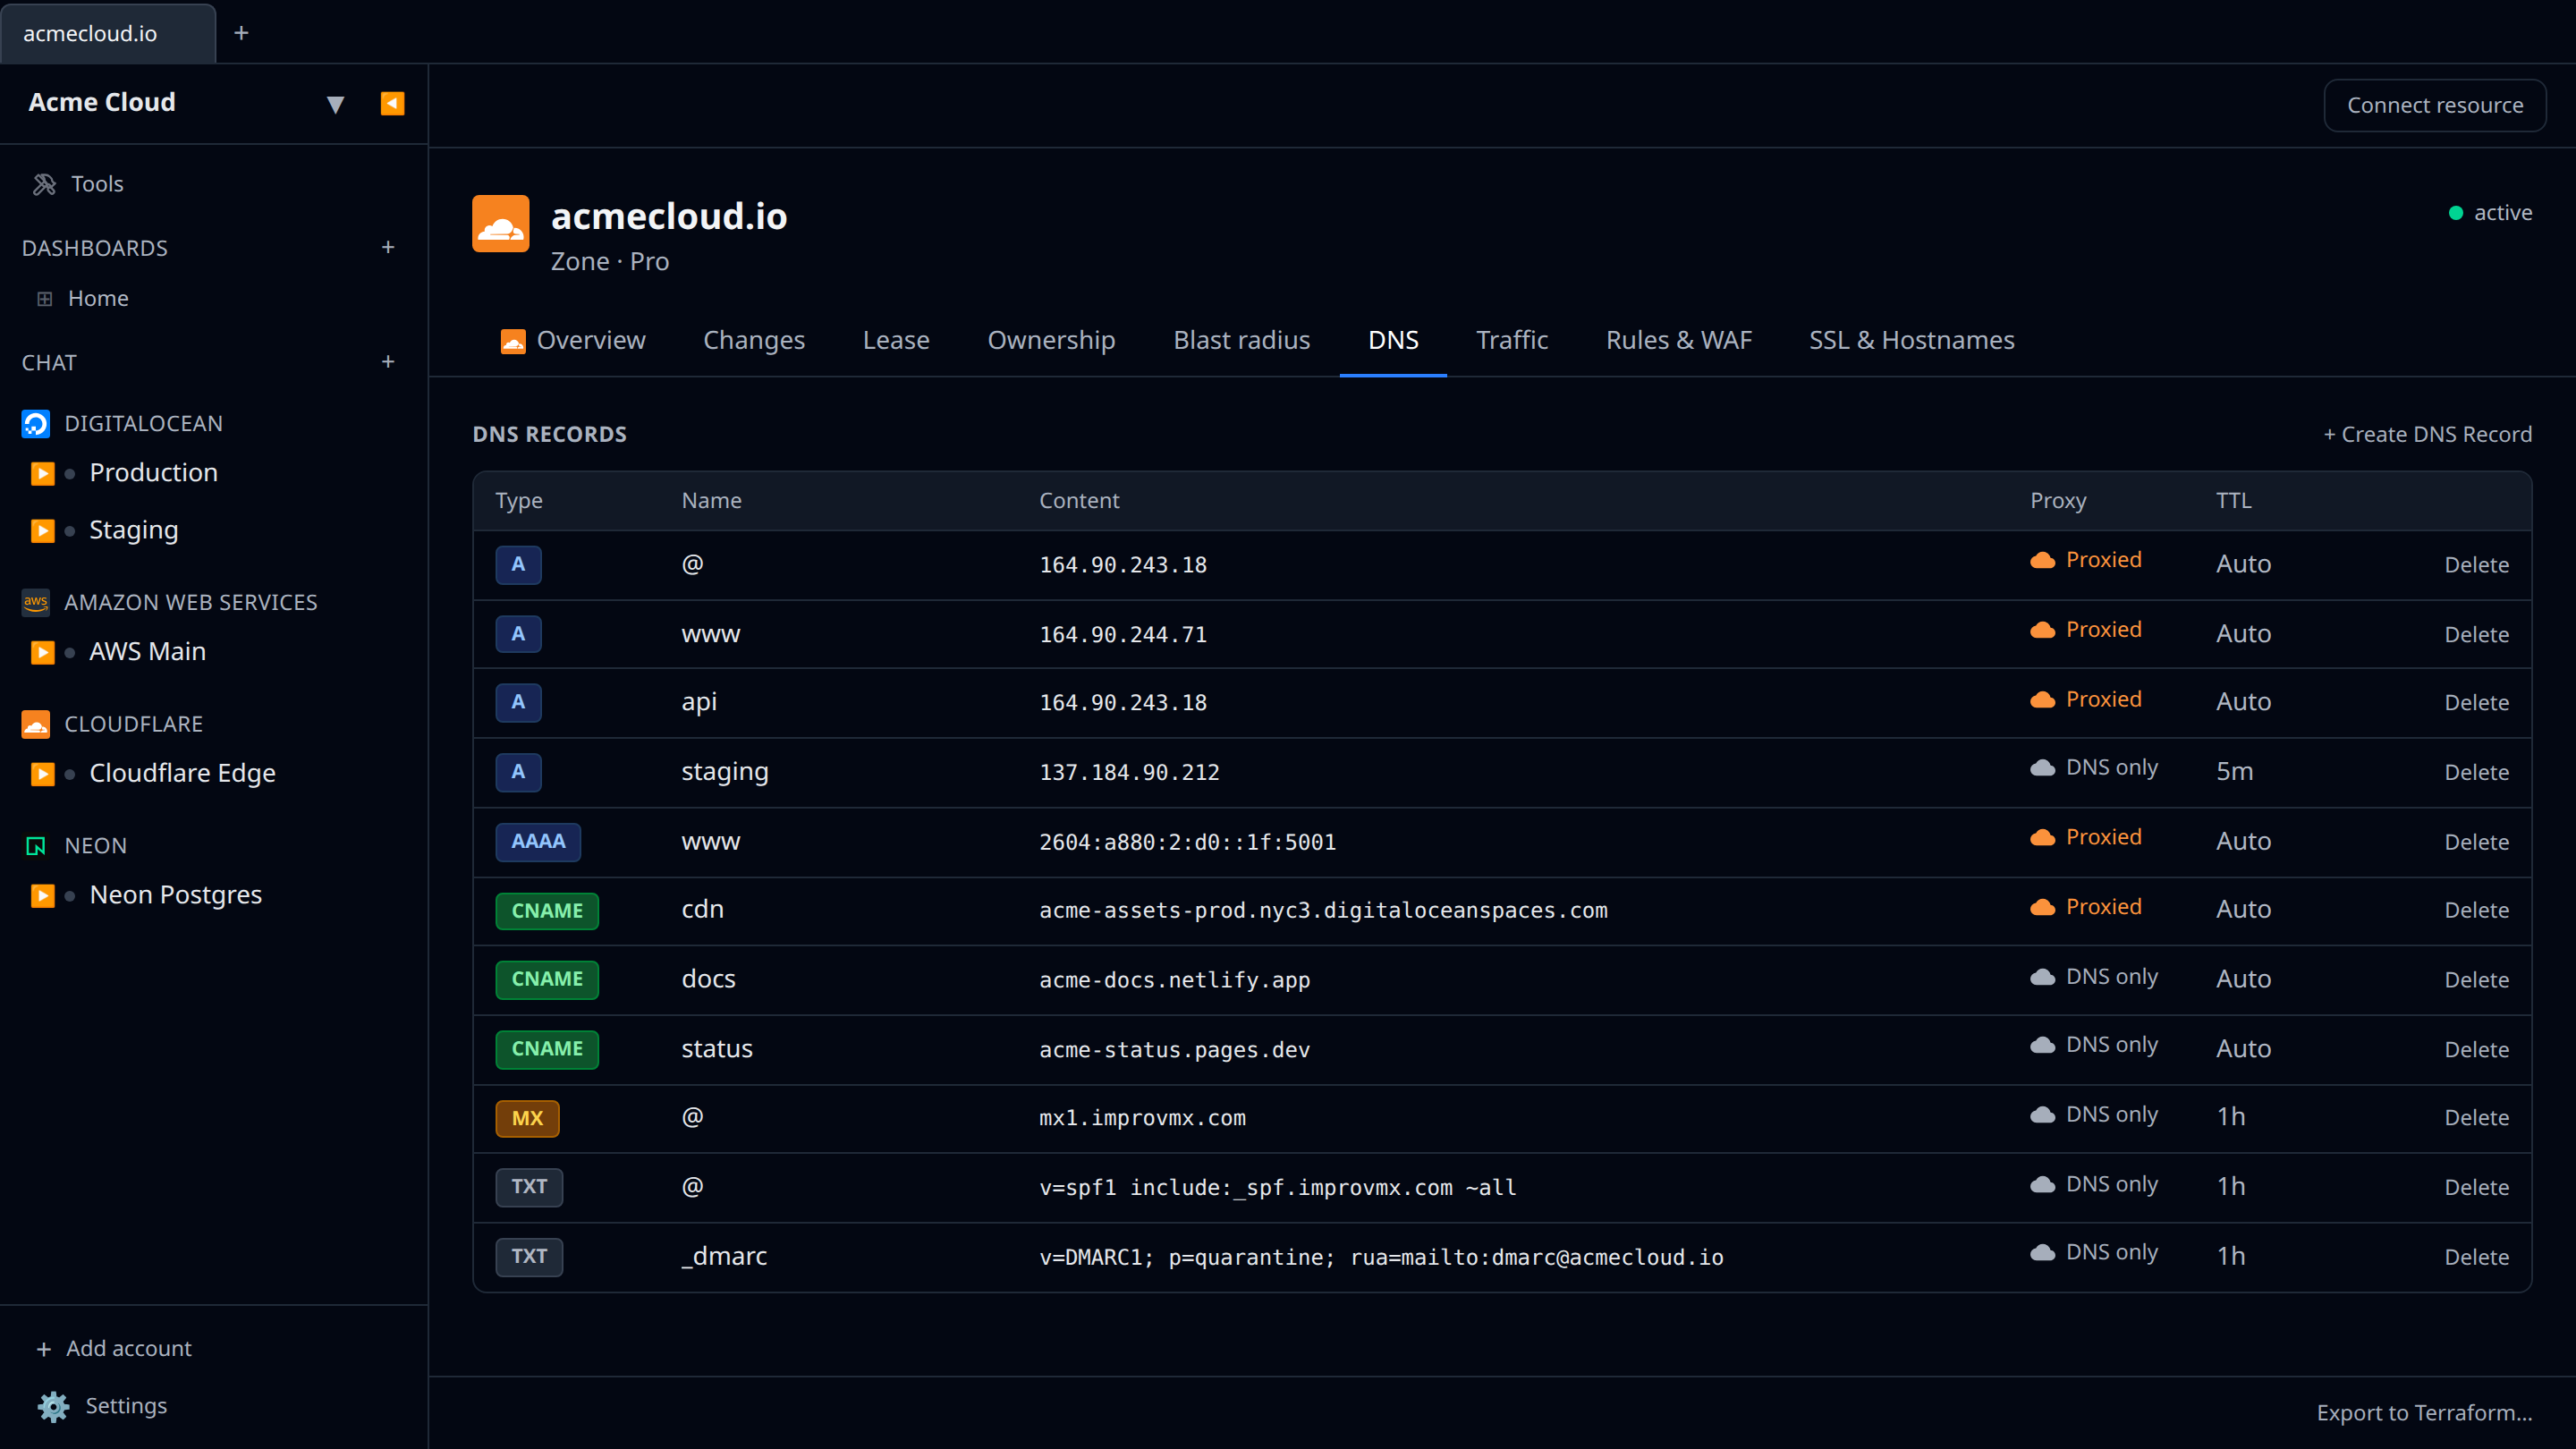Viewport: 2576px width, 1449px height.
Task: Click the mx1.improvmx.com content
Action: [1142, 1118]
